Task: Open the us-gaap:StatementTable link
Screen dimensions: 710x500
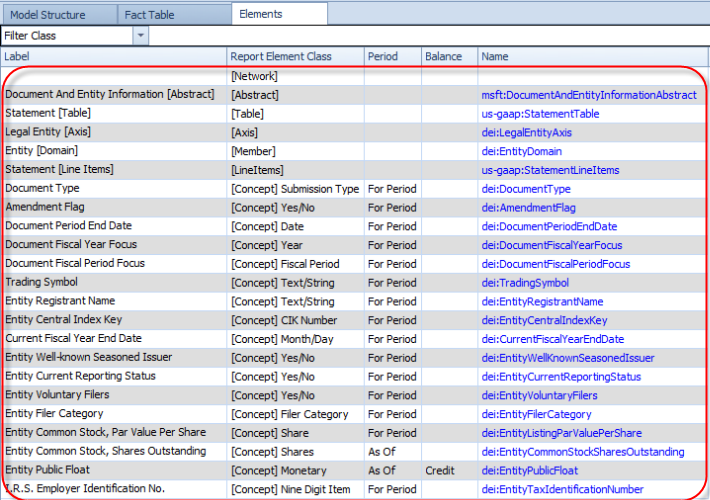Action: pos(540,114)
